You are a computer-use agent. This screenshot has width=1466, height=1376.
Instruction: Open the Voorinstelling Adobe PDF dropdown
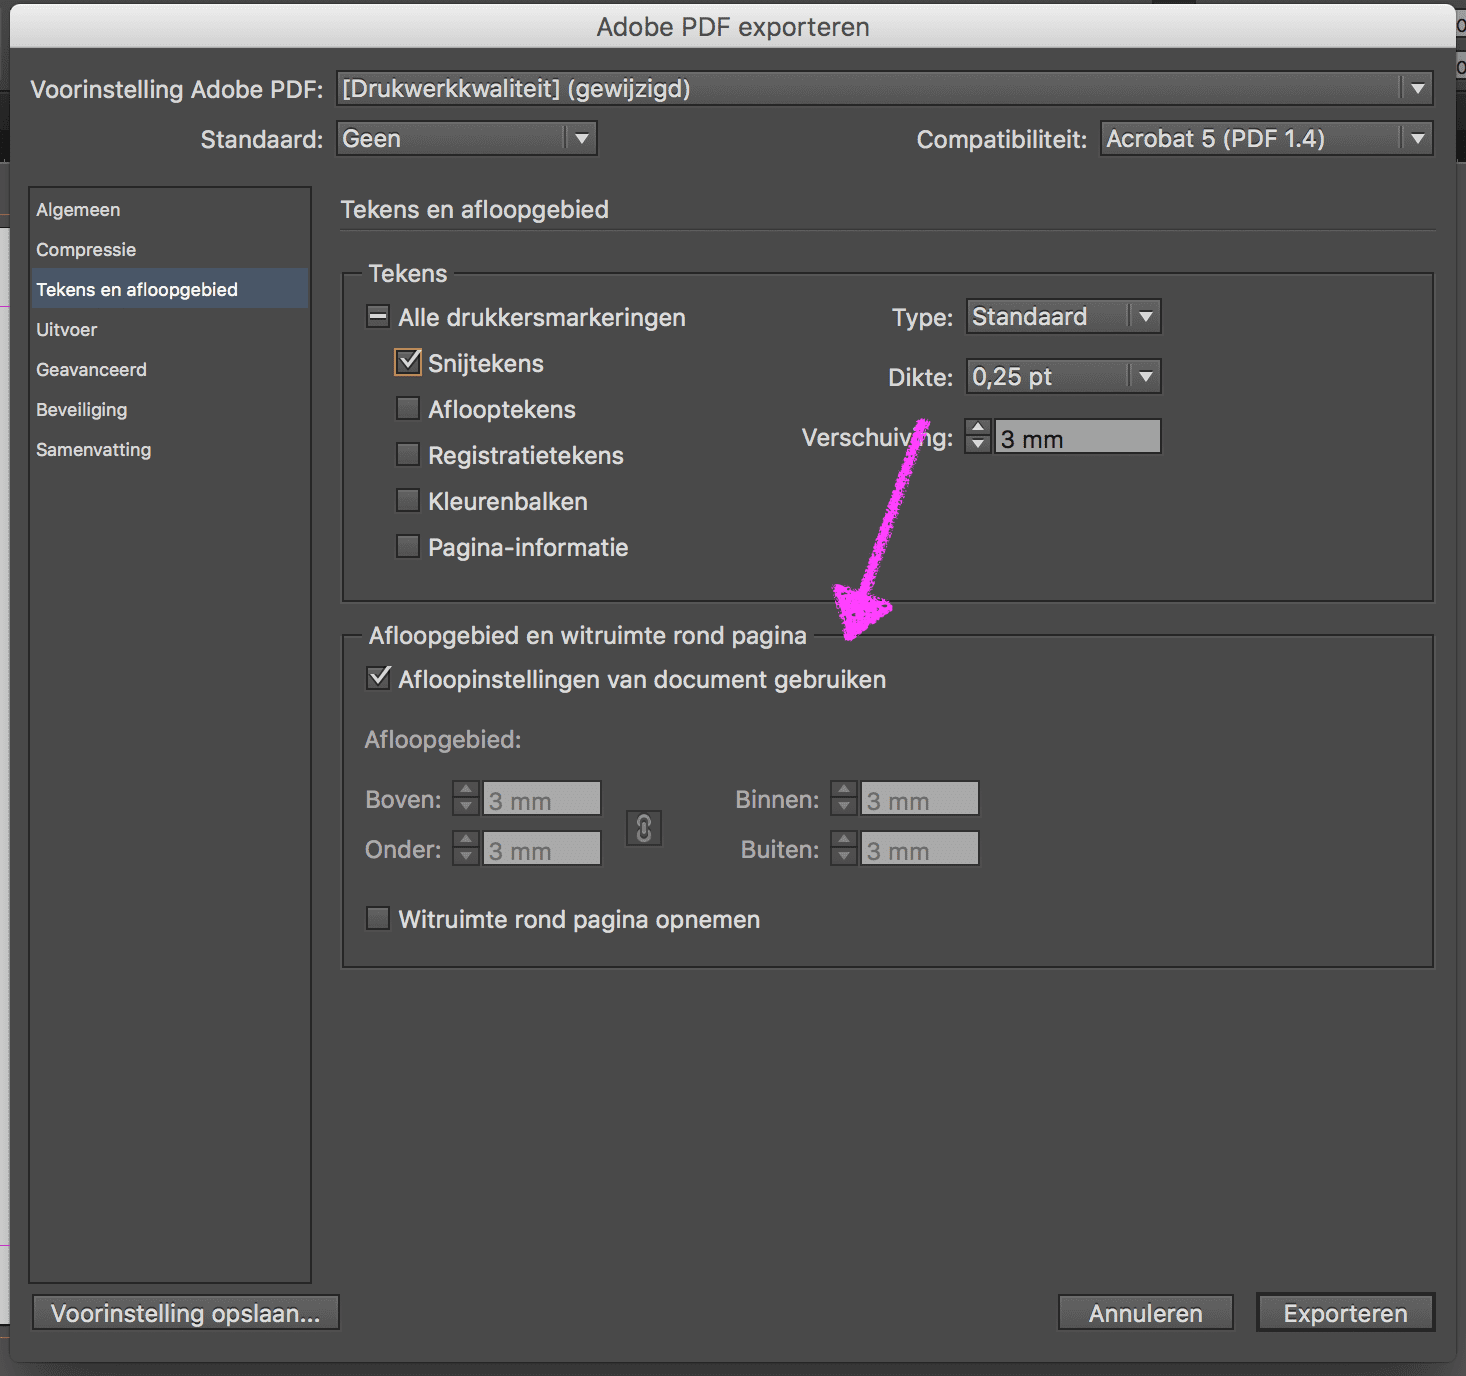coord(885,89)
